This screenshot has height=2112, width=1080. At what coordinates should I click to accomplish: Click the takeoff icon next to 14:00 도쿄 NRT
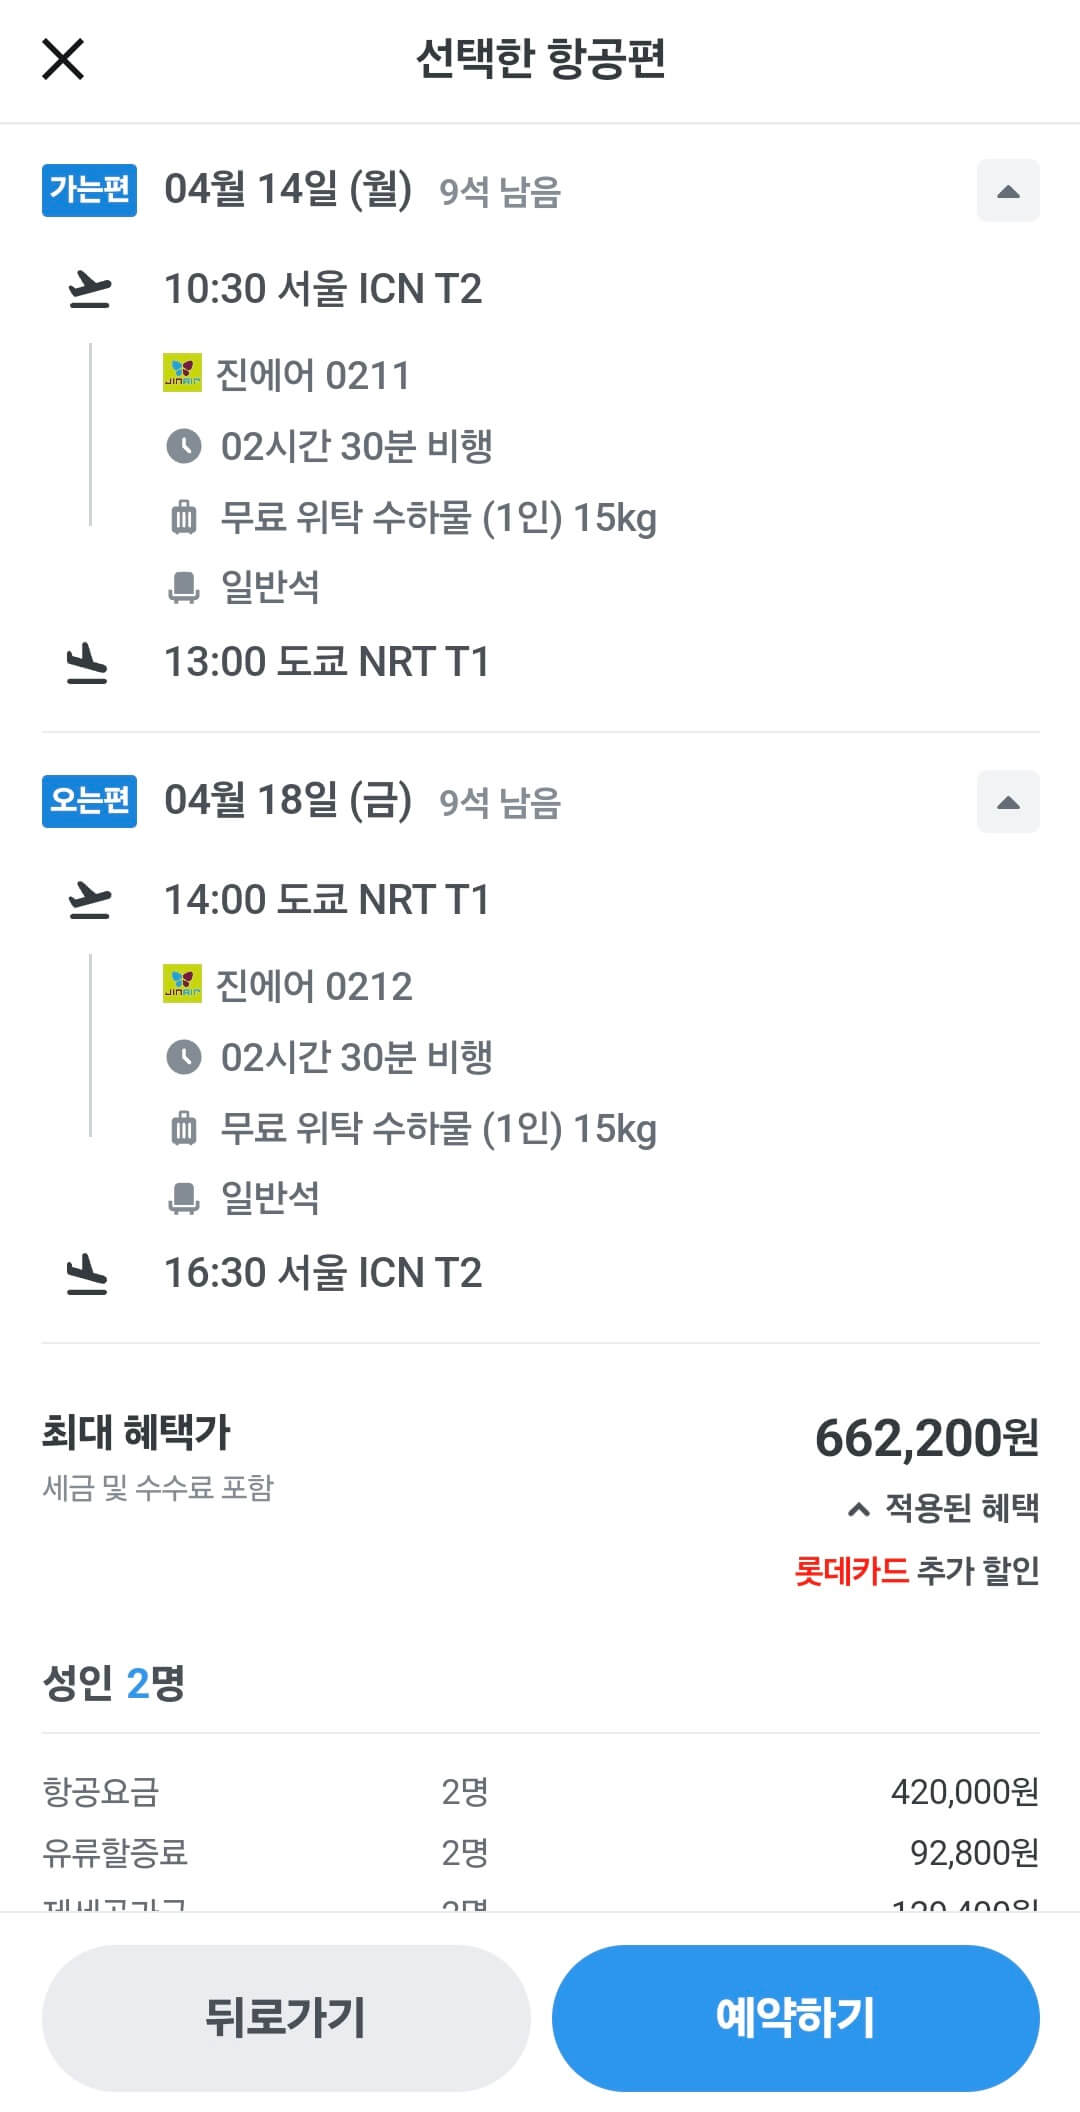coord(90,899)
